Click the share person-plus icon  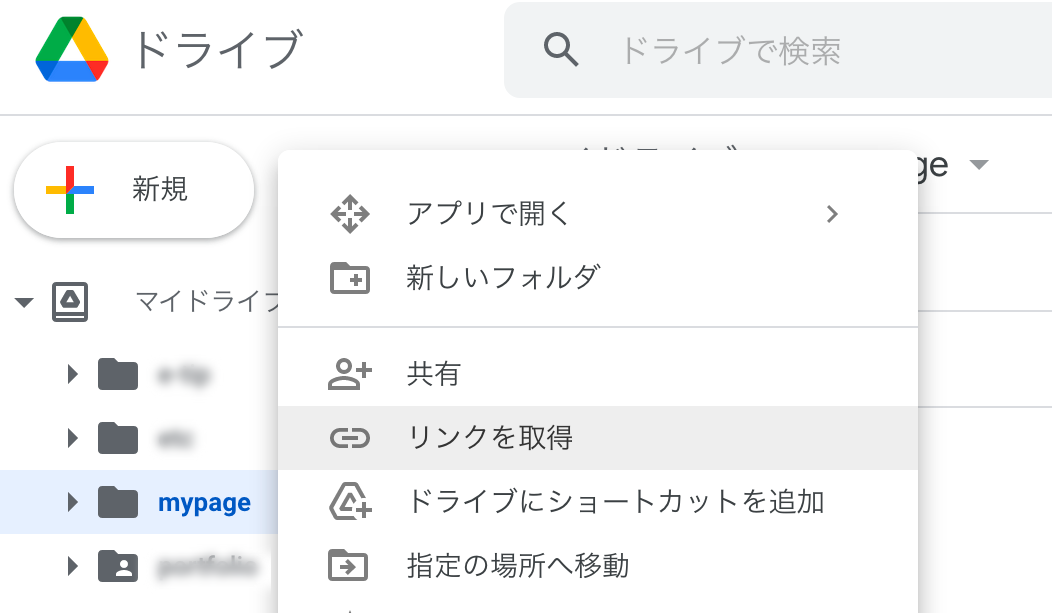349,374
